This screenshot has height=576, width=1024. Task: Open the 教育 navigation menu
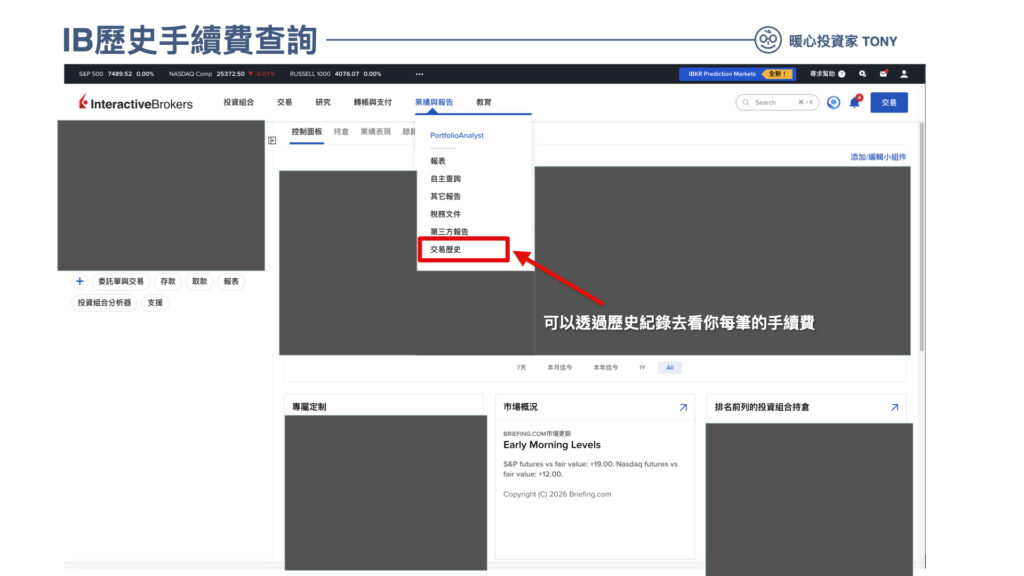pos(483,102)
